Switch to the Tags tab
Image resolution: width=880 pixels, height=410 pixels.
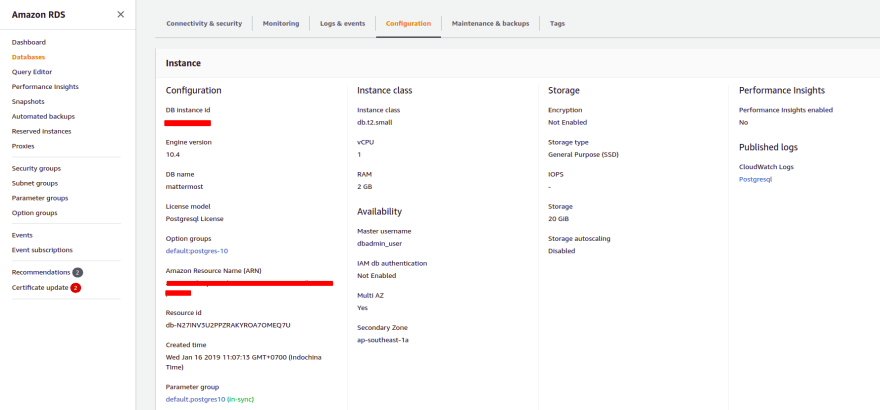point(557,24)
